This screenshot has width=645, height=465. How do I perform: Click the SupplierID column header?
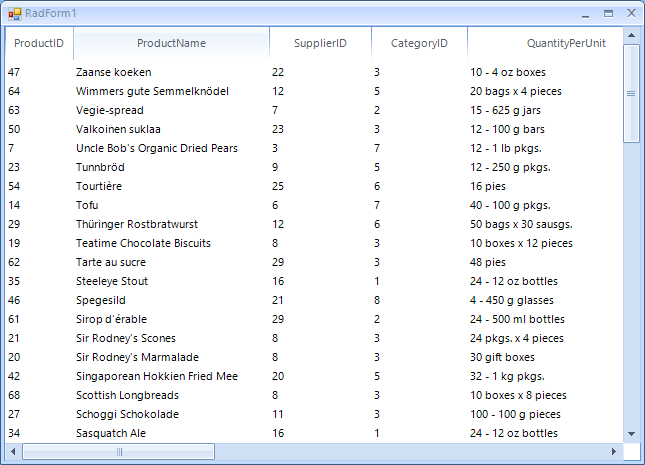pos(320,43)
